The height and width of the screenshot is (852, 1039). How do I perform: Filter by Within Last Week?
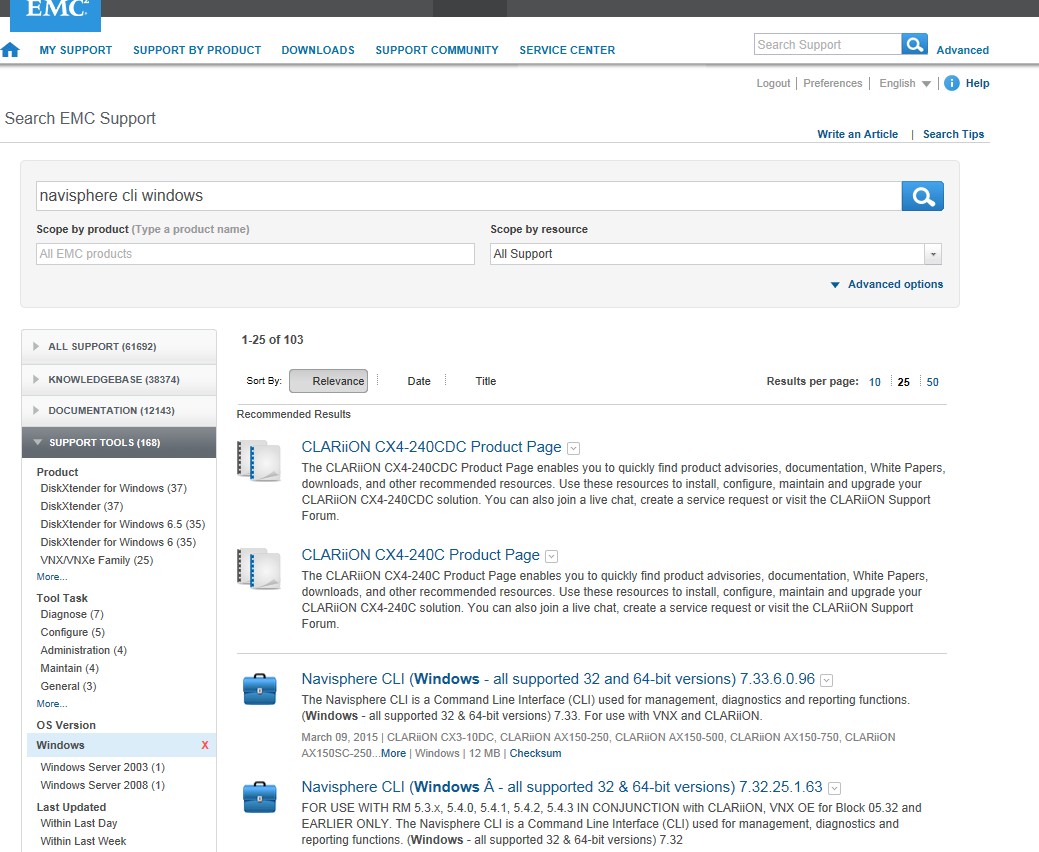(83, 841)
